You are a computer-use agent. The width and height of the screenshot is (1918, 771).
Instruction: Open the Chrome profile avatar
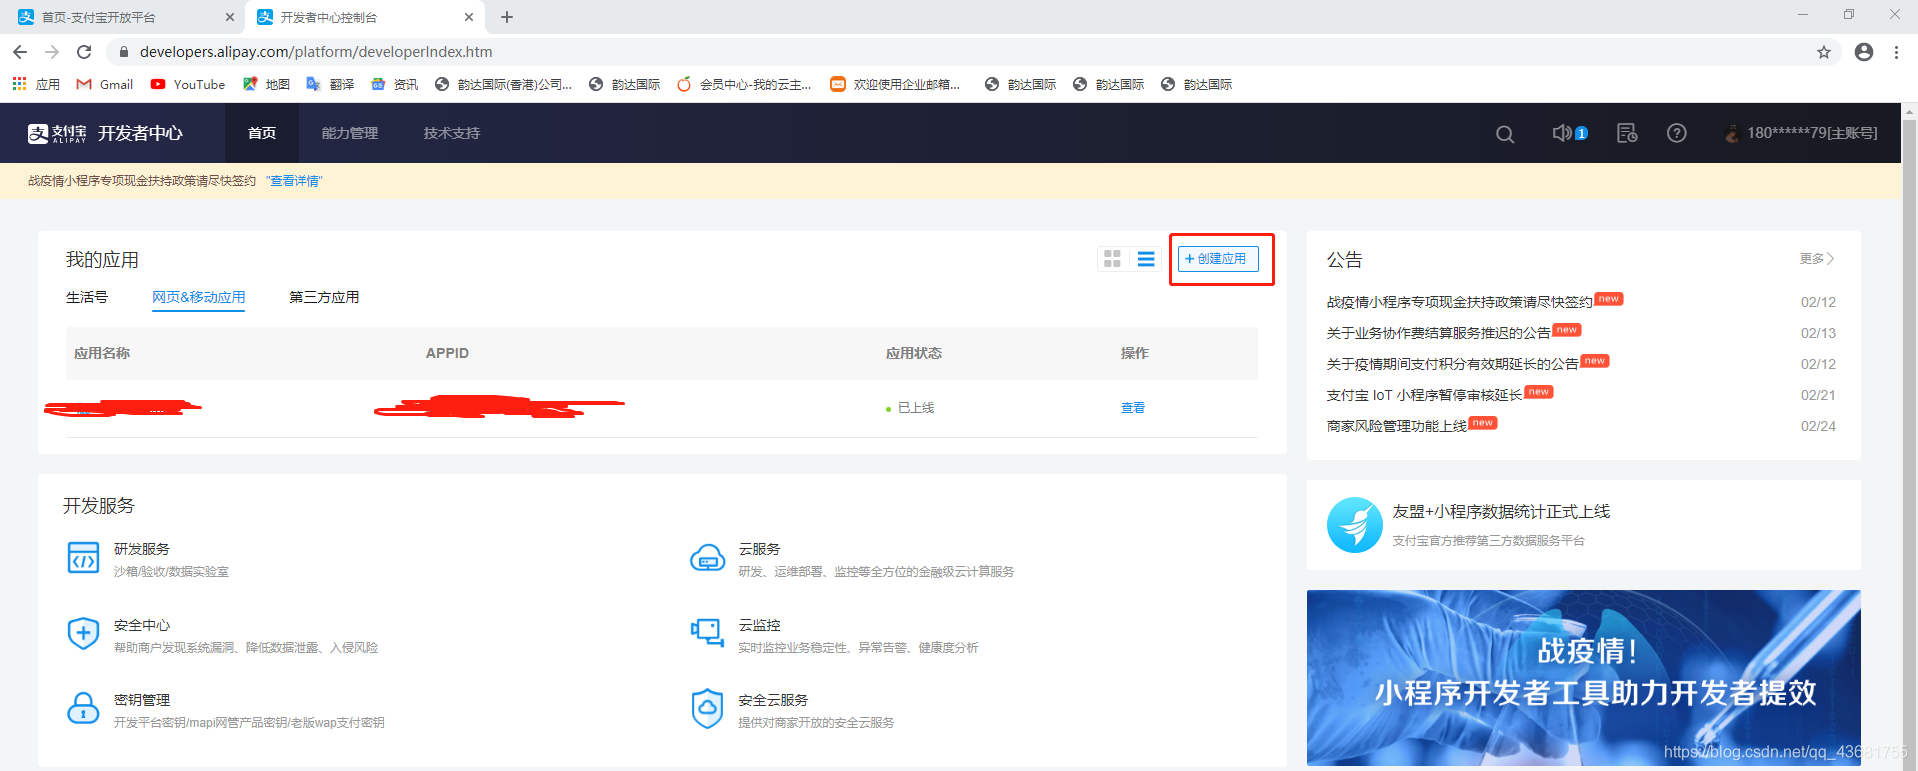click(x=1864, y=52)
